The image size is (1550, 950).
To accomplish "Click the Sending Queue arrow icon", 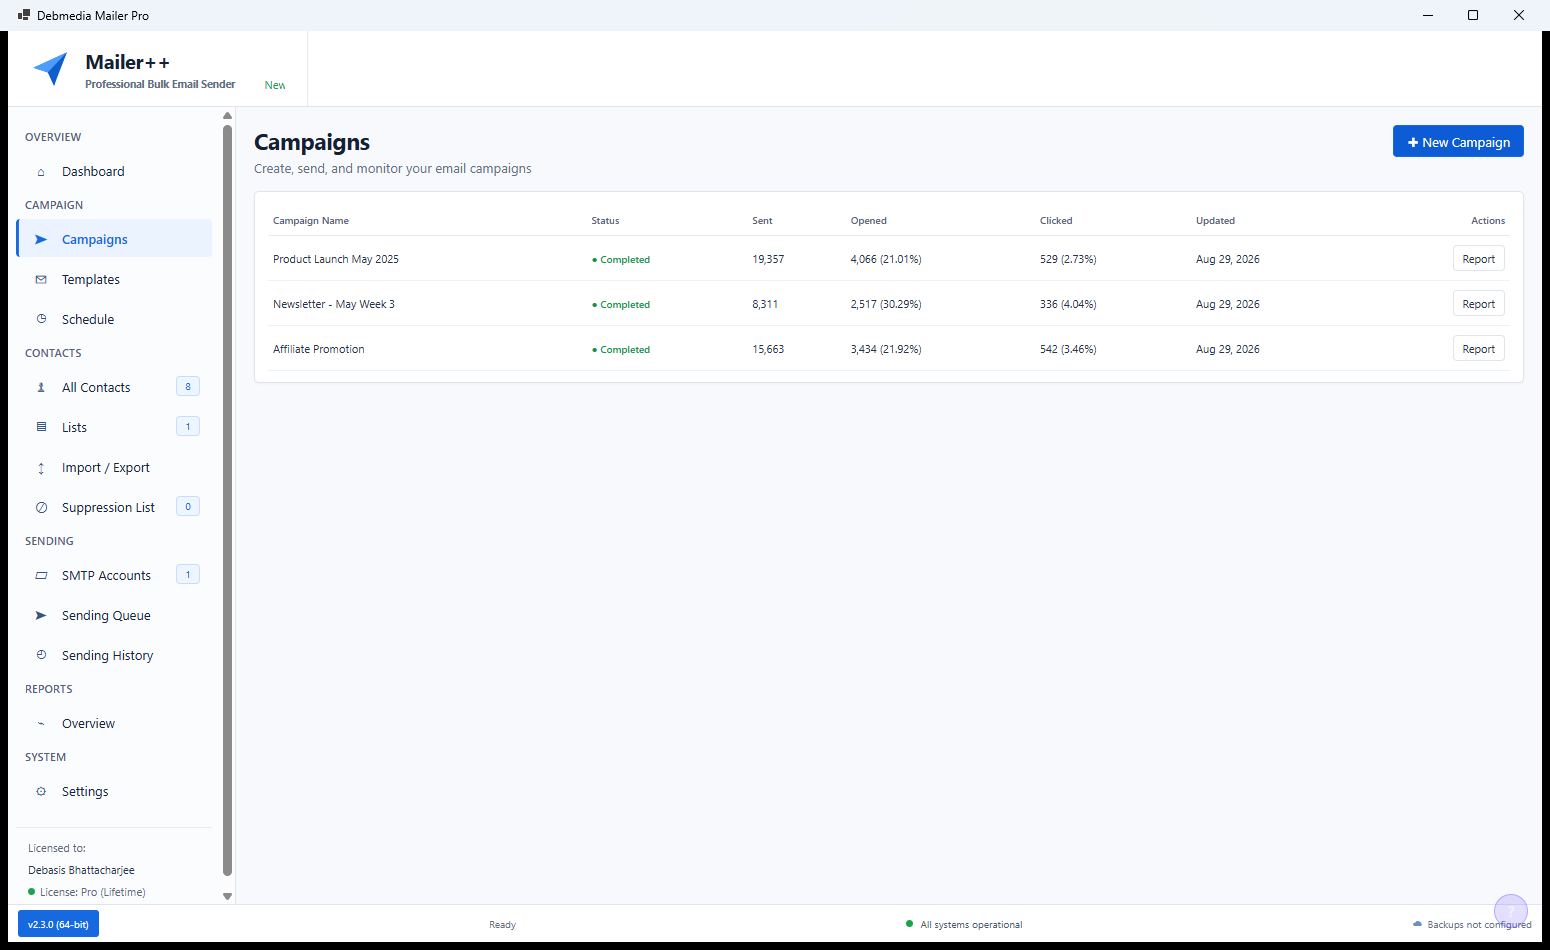I will (x=41, y=616).
